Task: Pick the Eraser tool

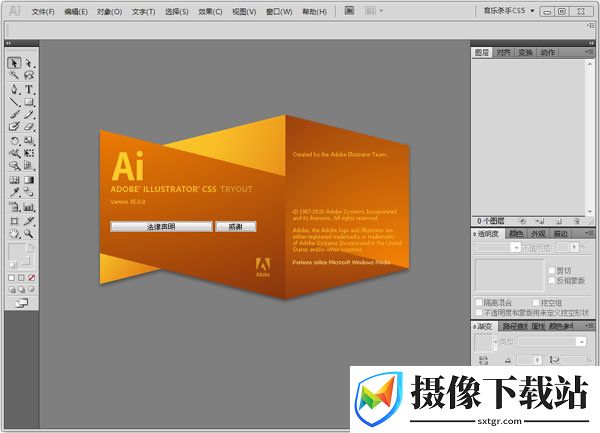Action: 29,127
